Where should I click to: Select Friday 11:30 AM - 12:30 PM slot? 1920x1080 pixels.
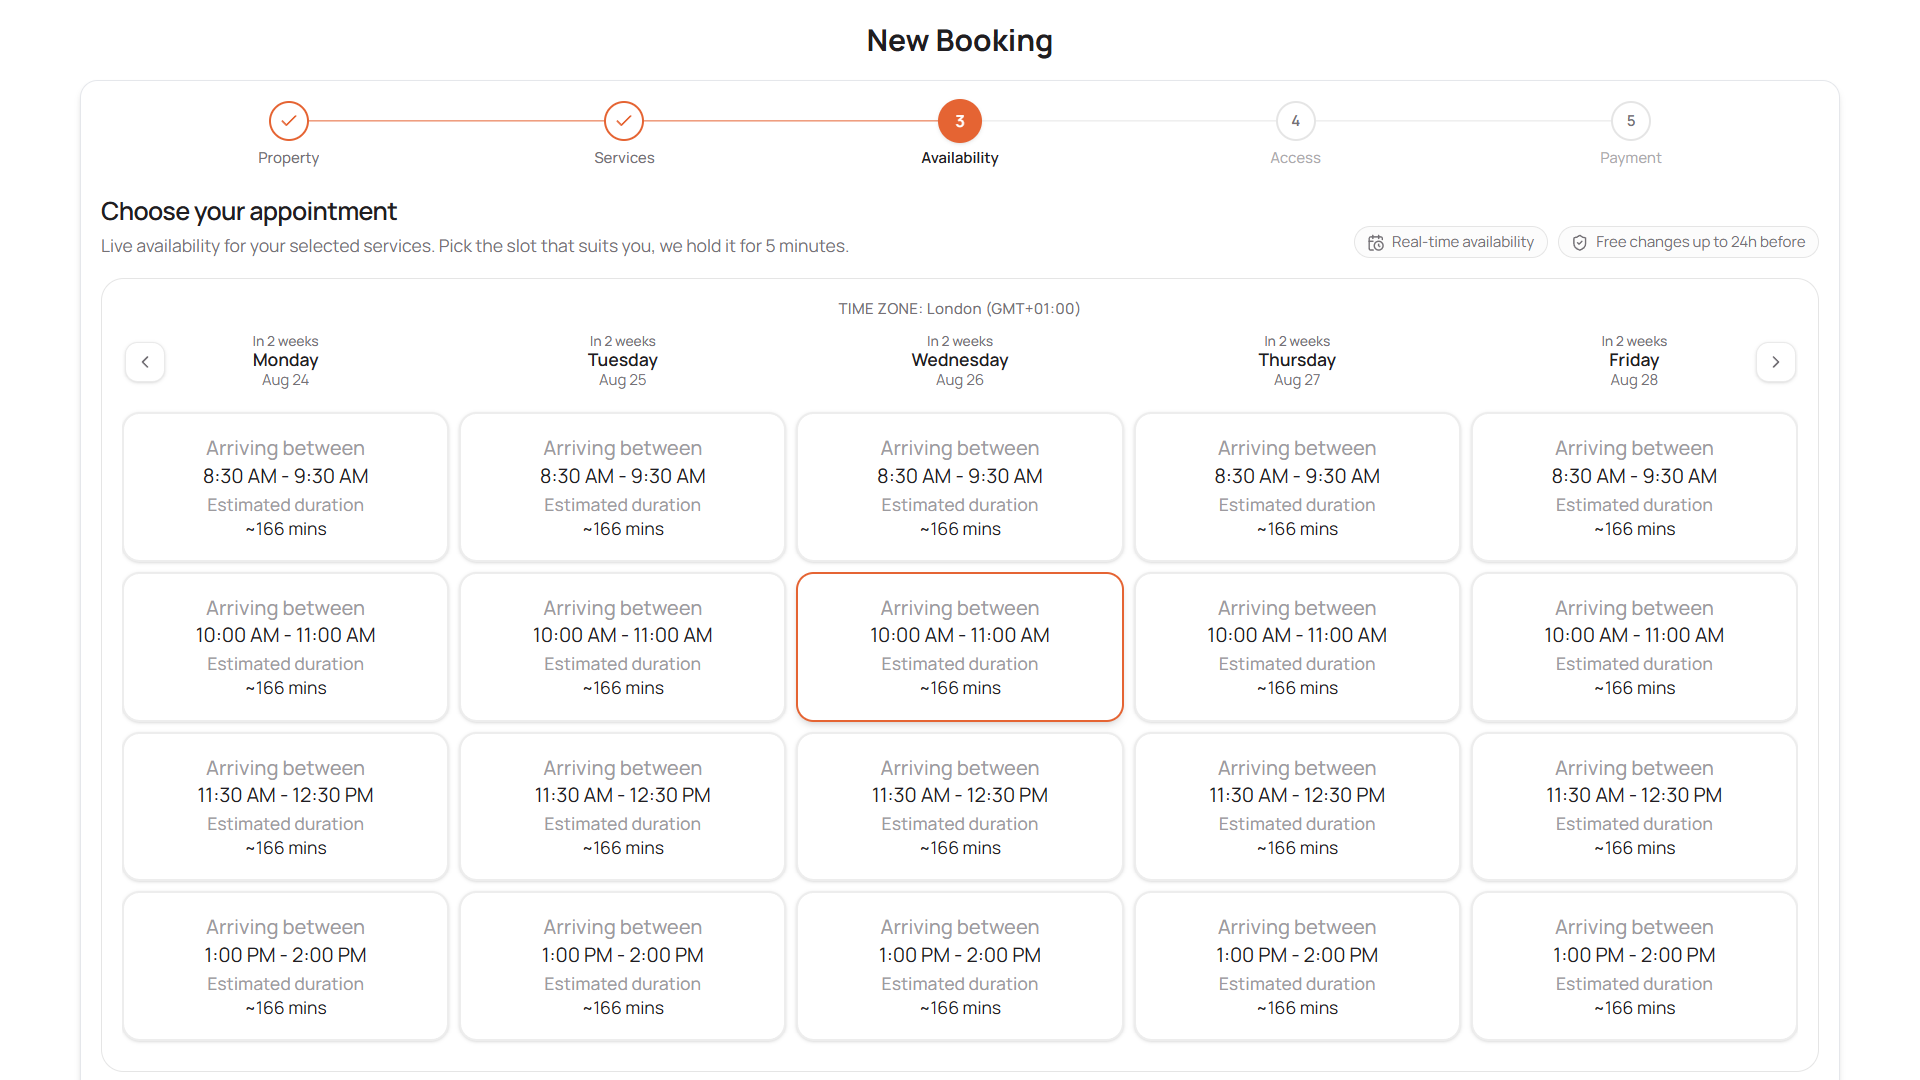[x=1634, y=807]
